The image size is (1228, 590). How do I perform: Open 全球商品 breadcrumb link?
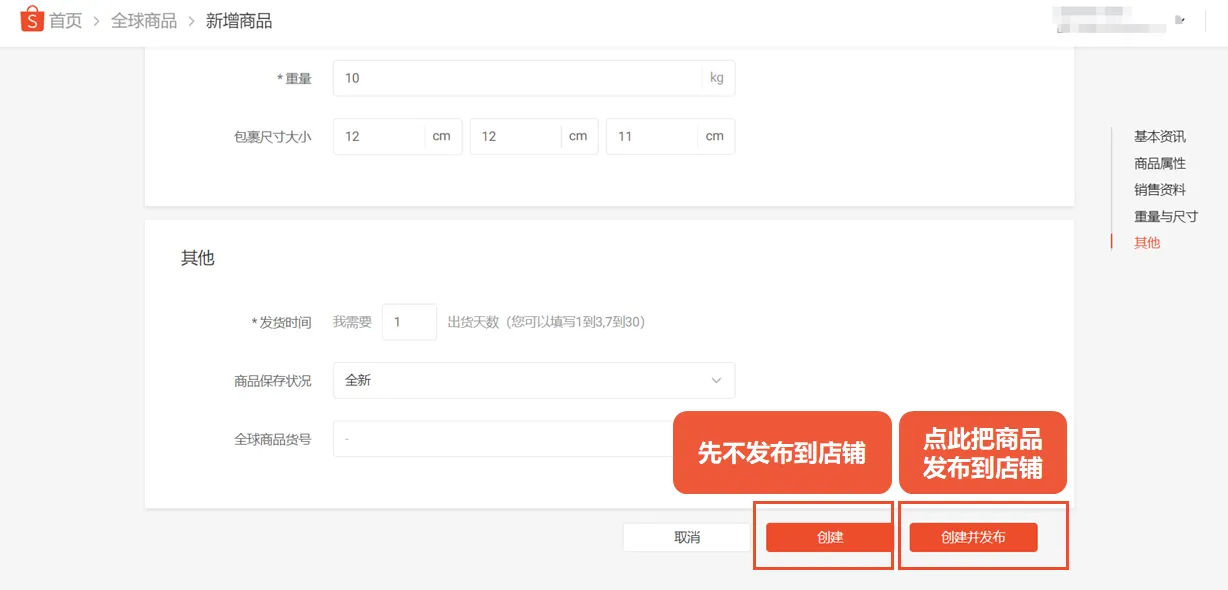144,21
